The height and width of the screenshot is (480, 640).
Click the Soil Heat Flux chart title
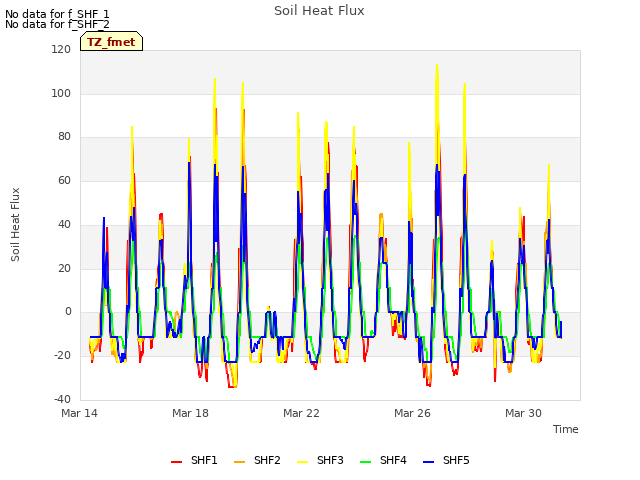319,11
